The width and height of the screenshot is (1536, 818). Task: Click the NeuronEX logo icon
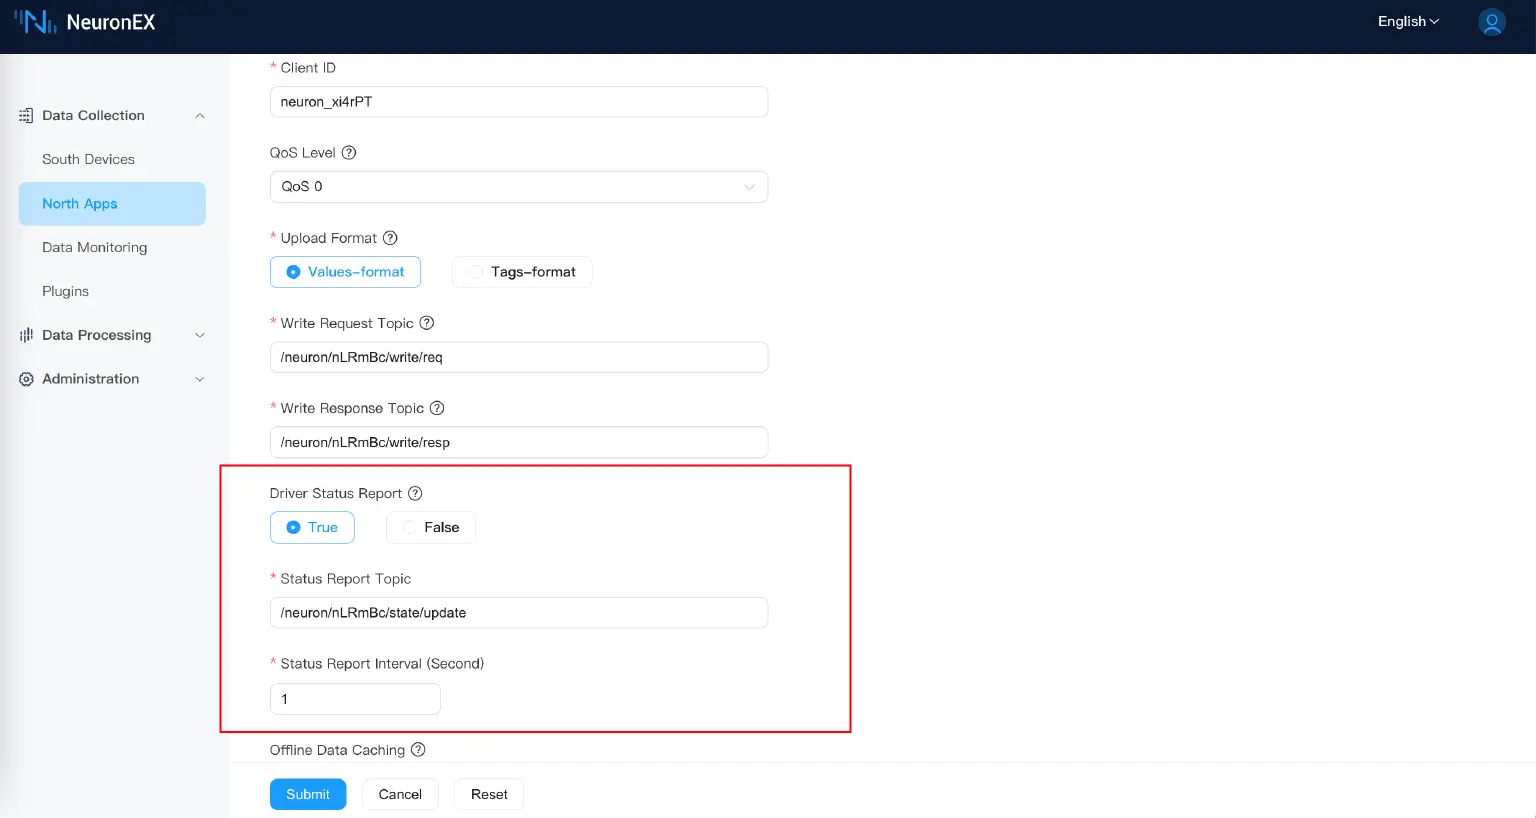tap(36, 20)
